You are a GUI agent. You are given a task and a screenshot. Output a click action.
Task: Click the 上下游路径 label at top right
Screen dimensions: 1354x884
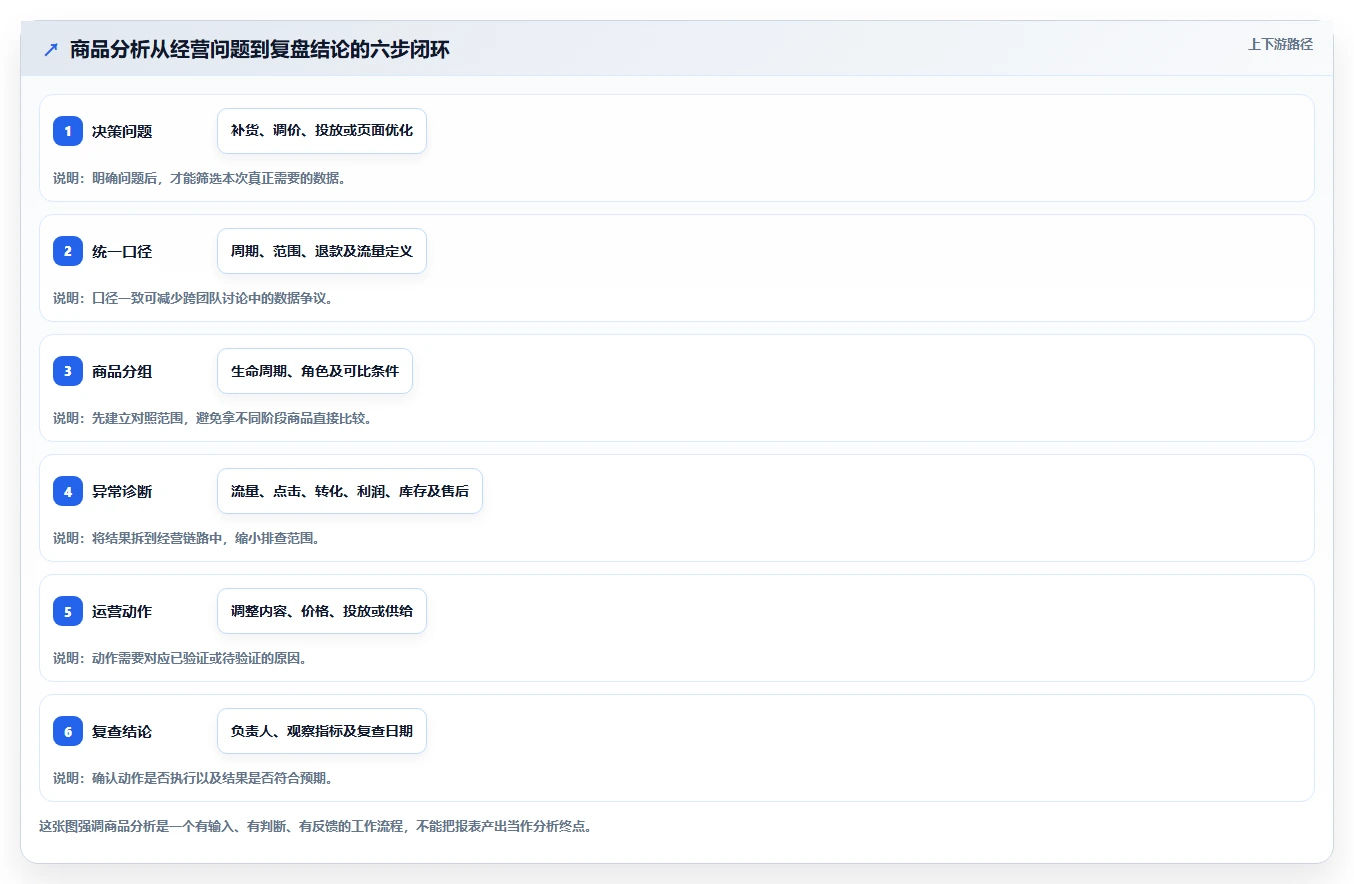1280,44
